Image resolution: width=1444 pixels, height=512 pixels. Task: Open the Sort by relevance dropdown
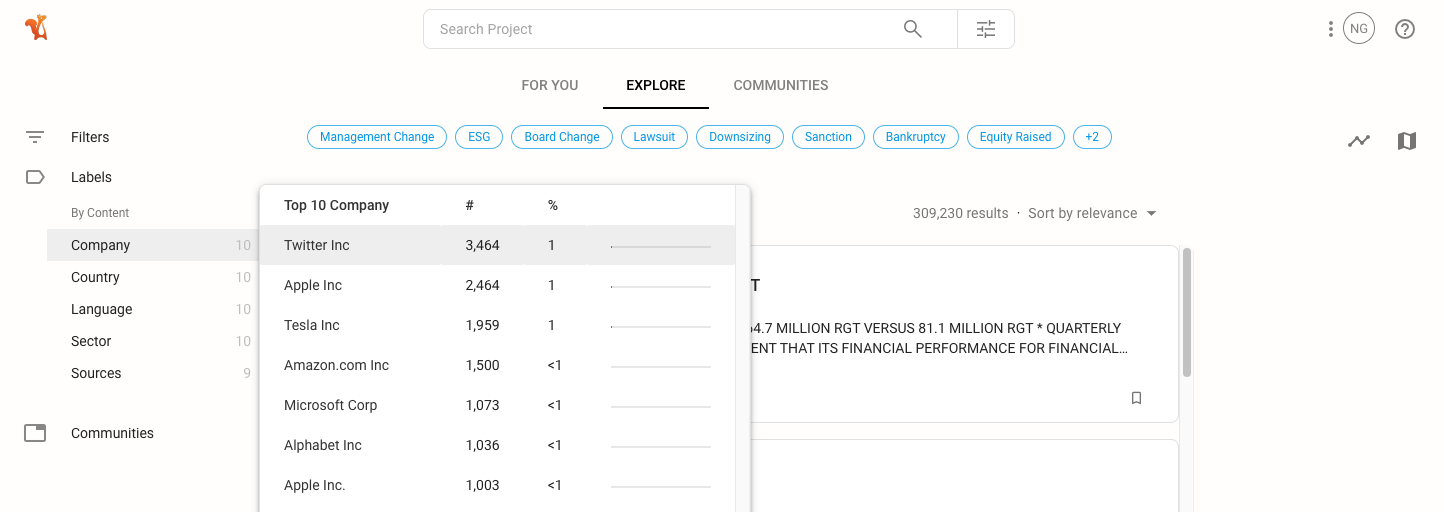tap(1092, 213)
